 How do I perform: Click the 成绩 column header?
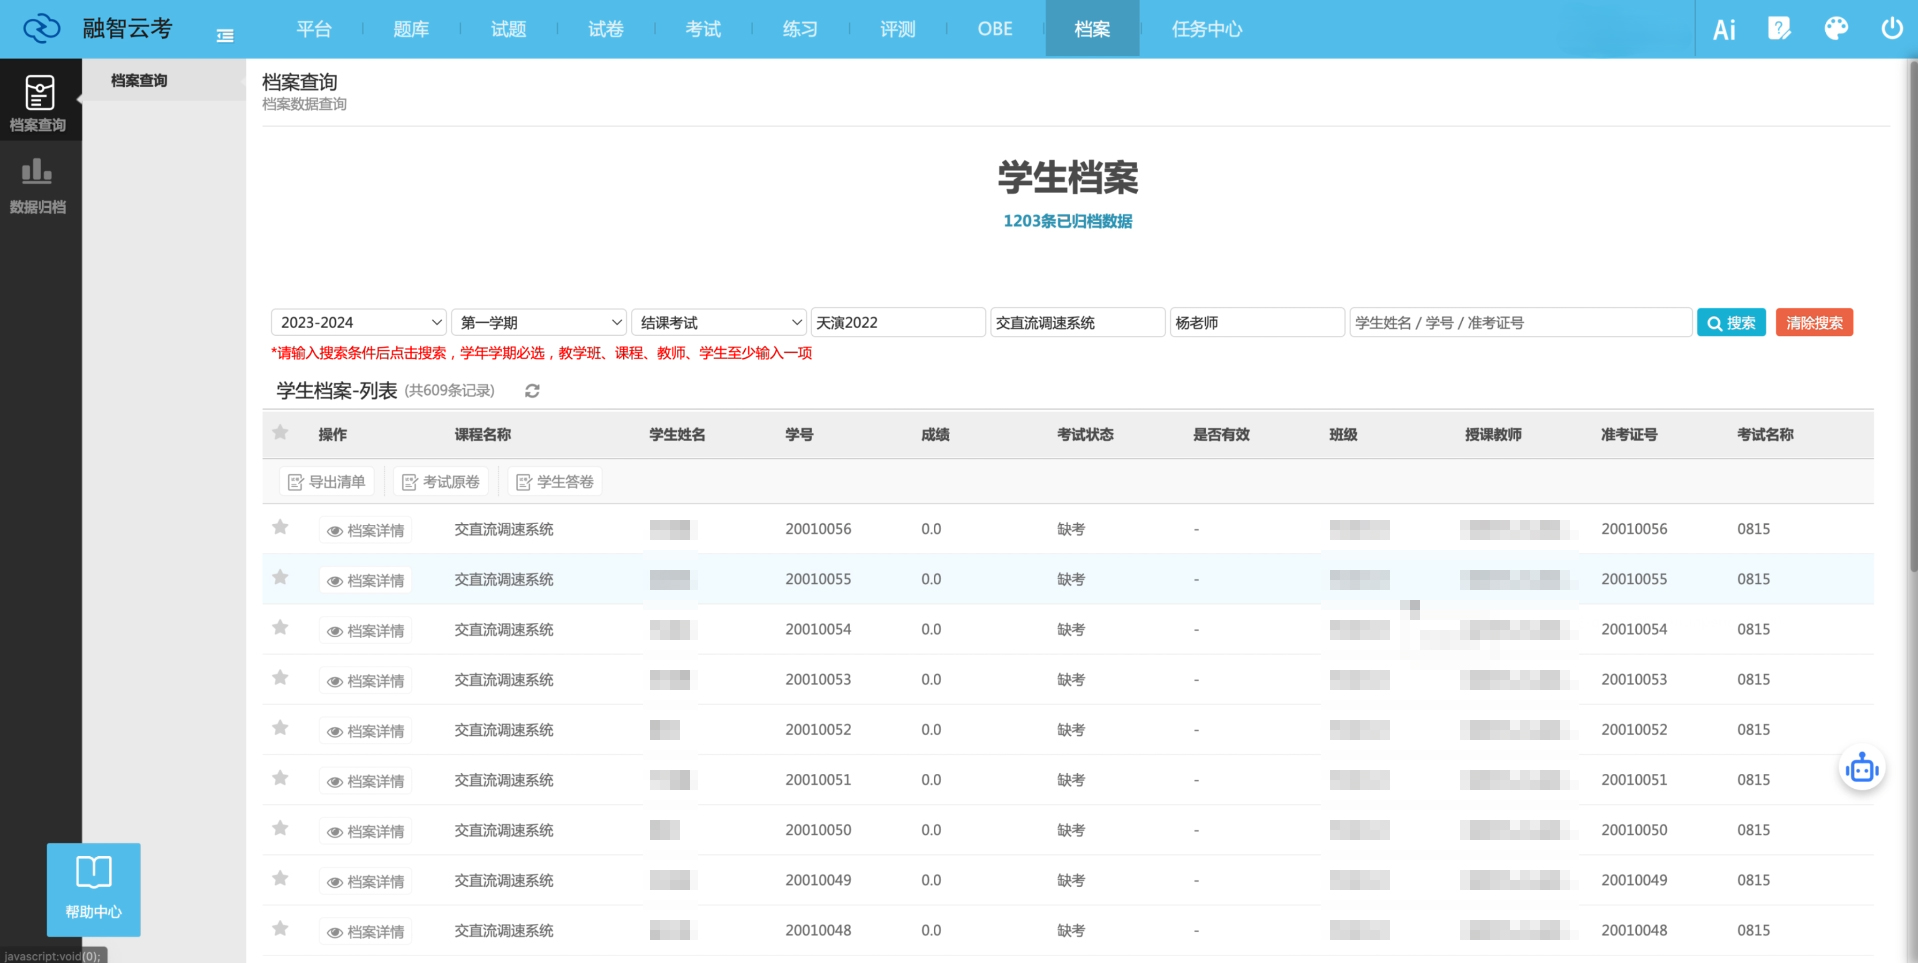935,434
